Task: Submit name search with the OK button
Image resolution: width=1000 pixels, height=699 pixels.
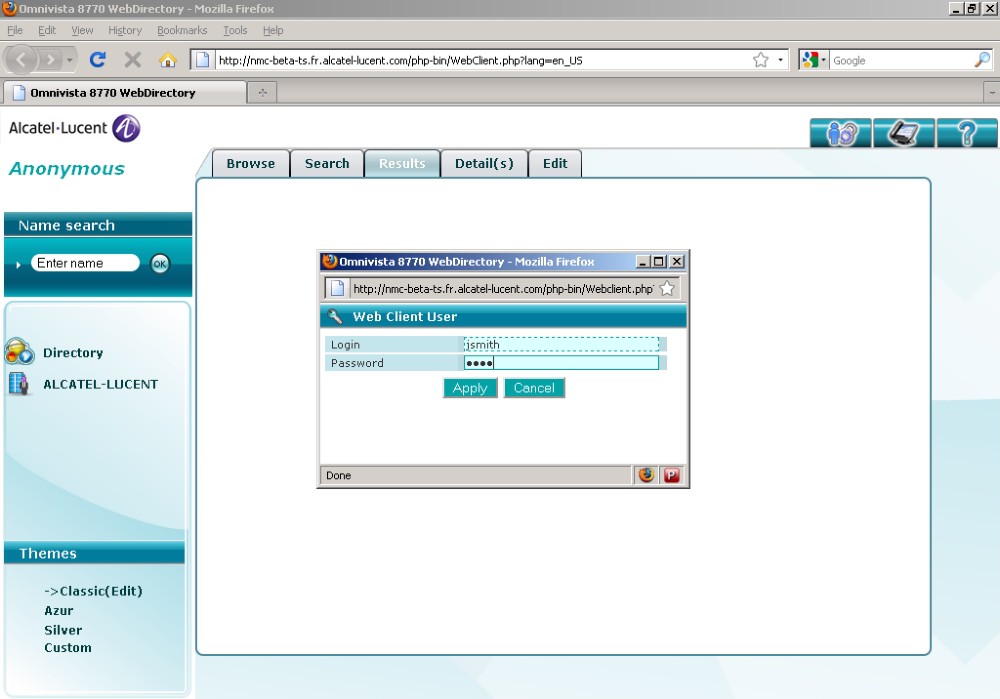Action: 159,263
